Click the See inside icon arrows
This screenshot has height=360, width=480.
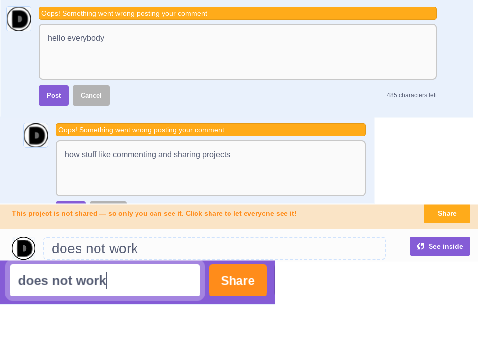click(x=421, y=246)
